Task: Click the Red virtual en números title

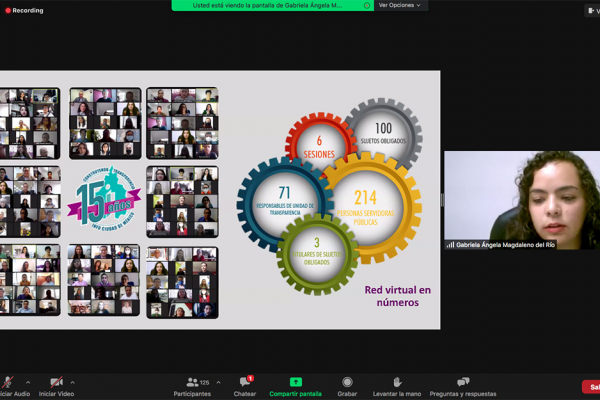Action: pos(398,296)
